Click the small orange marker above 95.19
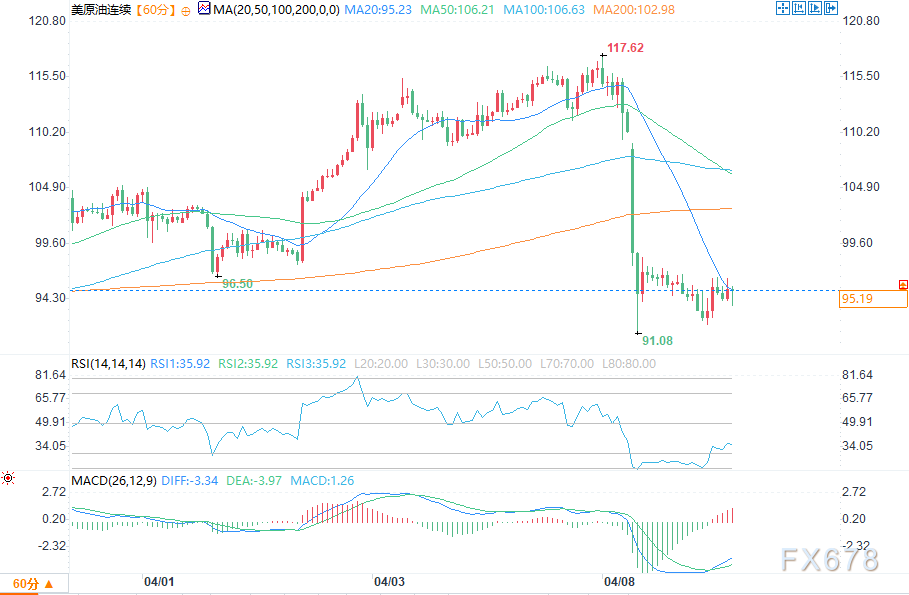The width and height of the screenshot is (909, 595). (x=903, y=285)
